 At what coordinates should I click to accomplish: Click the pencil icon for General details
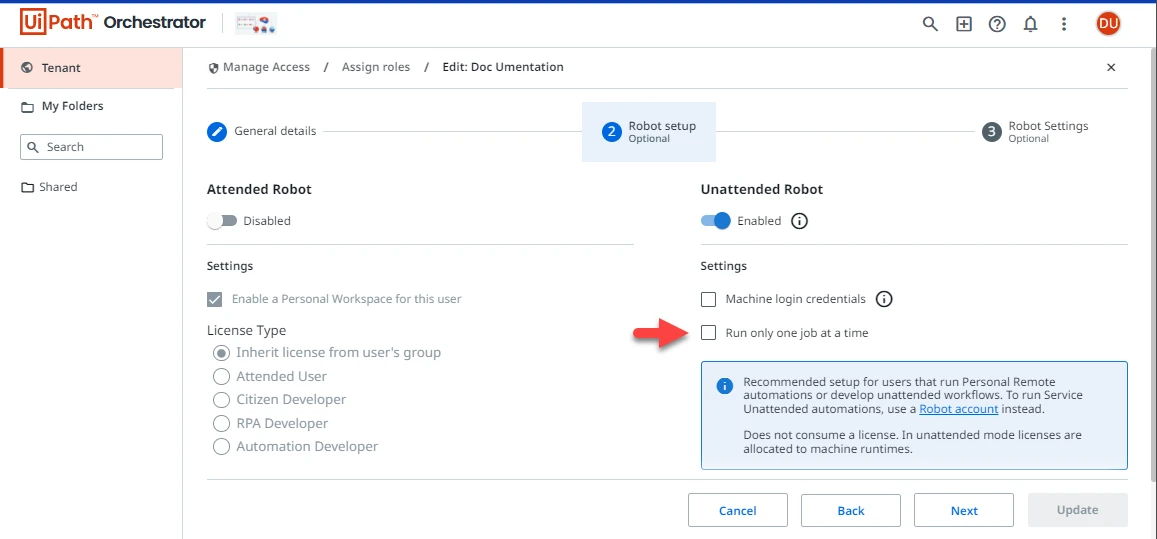pyautogui.click(x=216, y=131)
